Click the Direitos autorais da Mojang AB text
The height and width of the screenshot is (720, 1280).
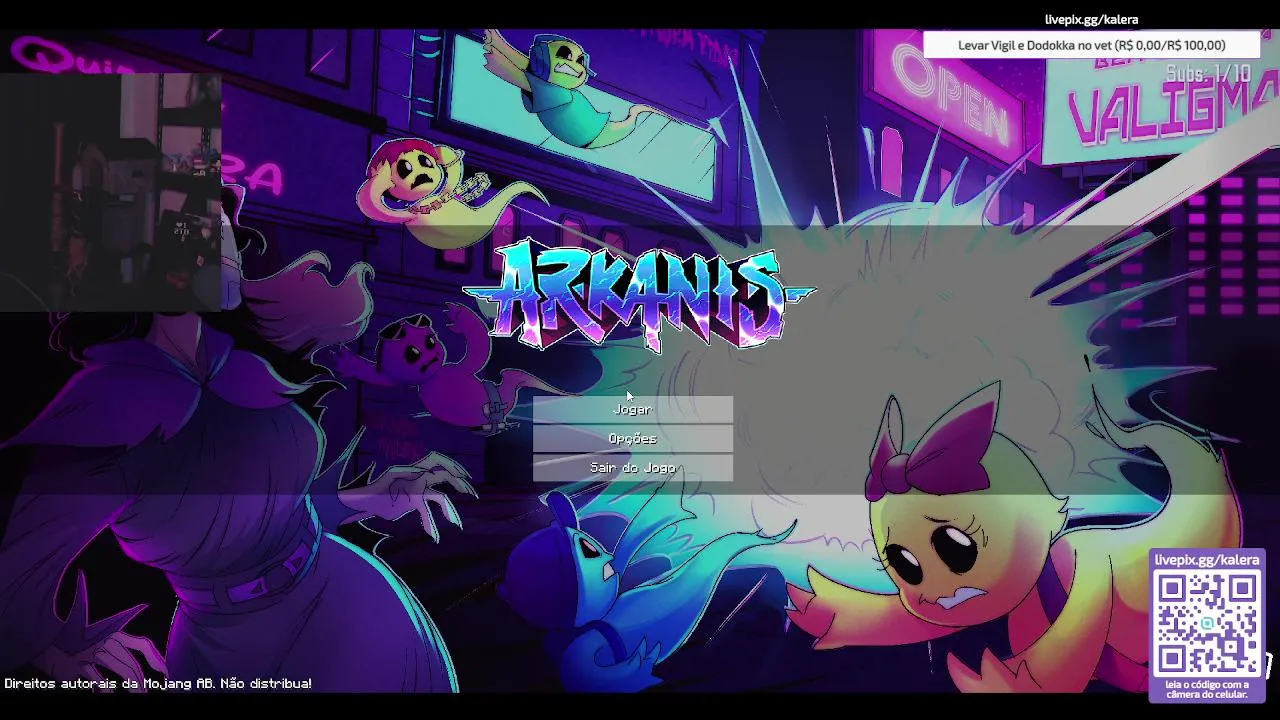(x=158, y=684)
